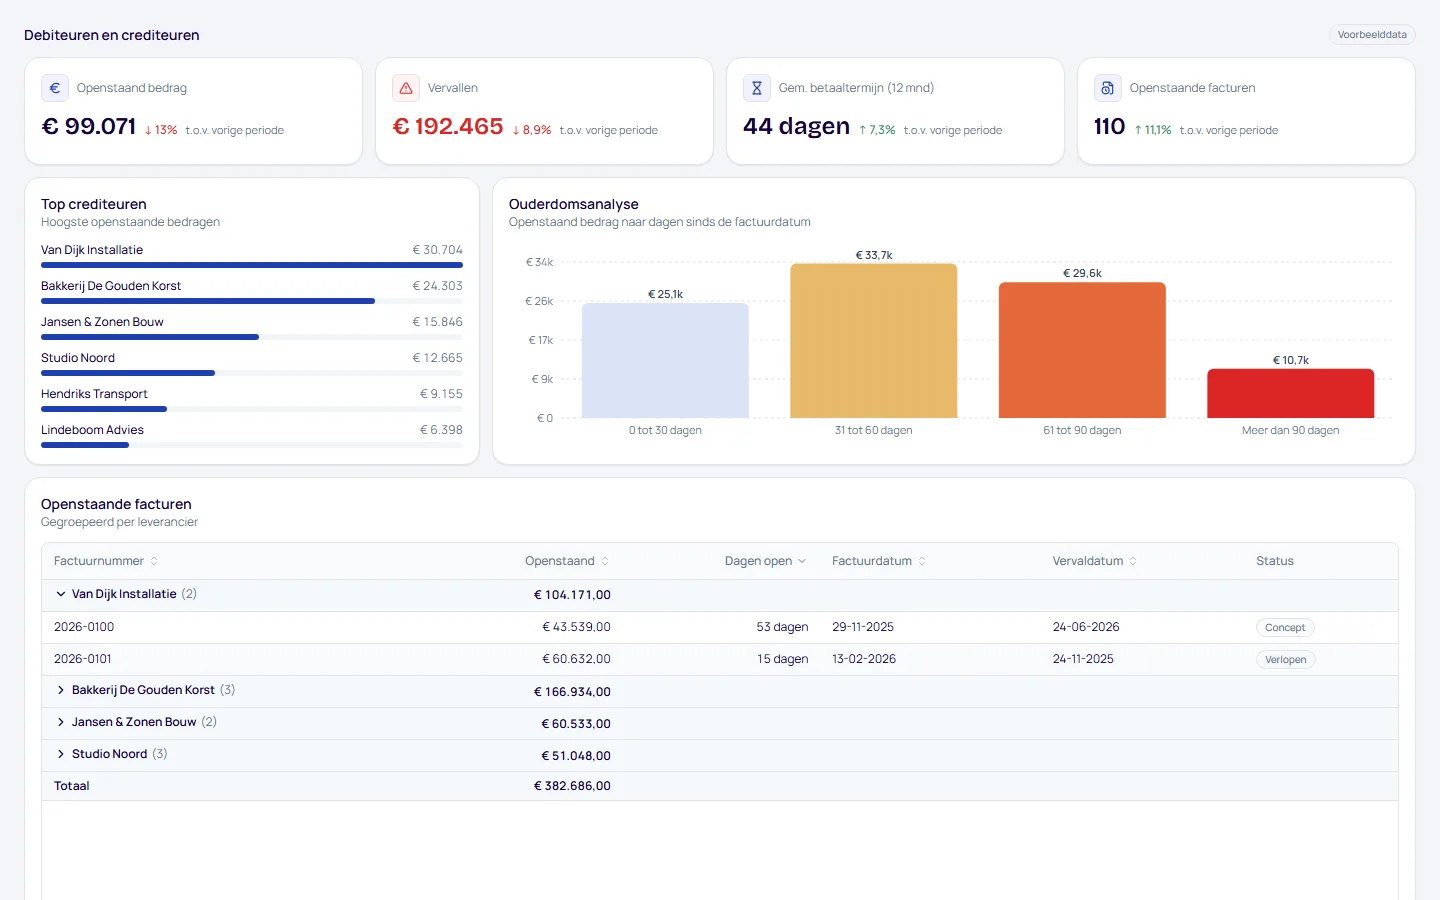Click the due date 24-06-2026
Screen dimensions: 1440x900
(x=1086, y=627)
